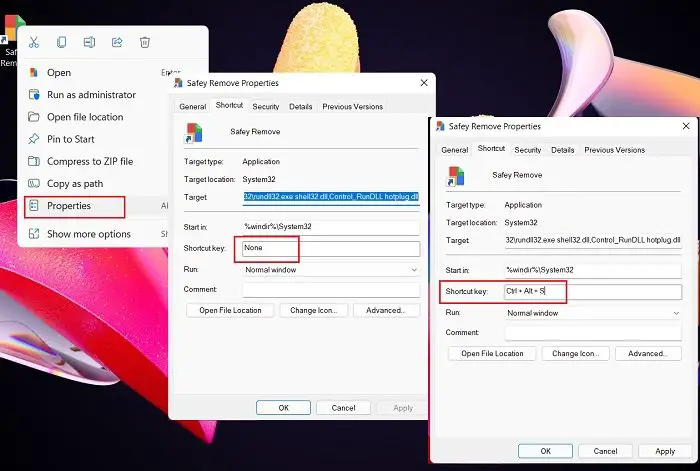Open Previous Versions tab in left window

(x=353, y=107)
